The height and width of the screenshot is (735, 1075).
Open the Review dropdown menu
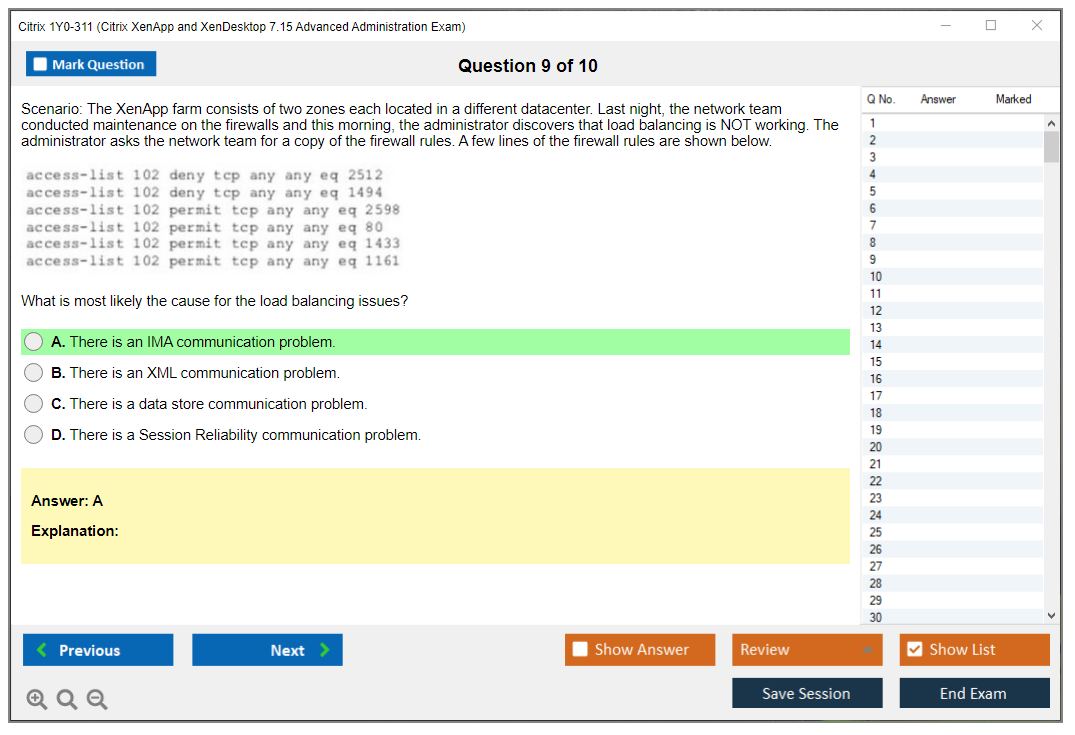(x=807, y=650)
